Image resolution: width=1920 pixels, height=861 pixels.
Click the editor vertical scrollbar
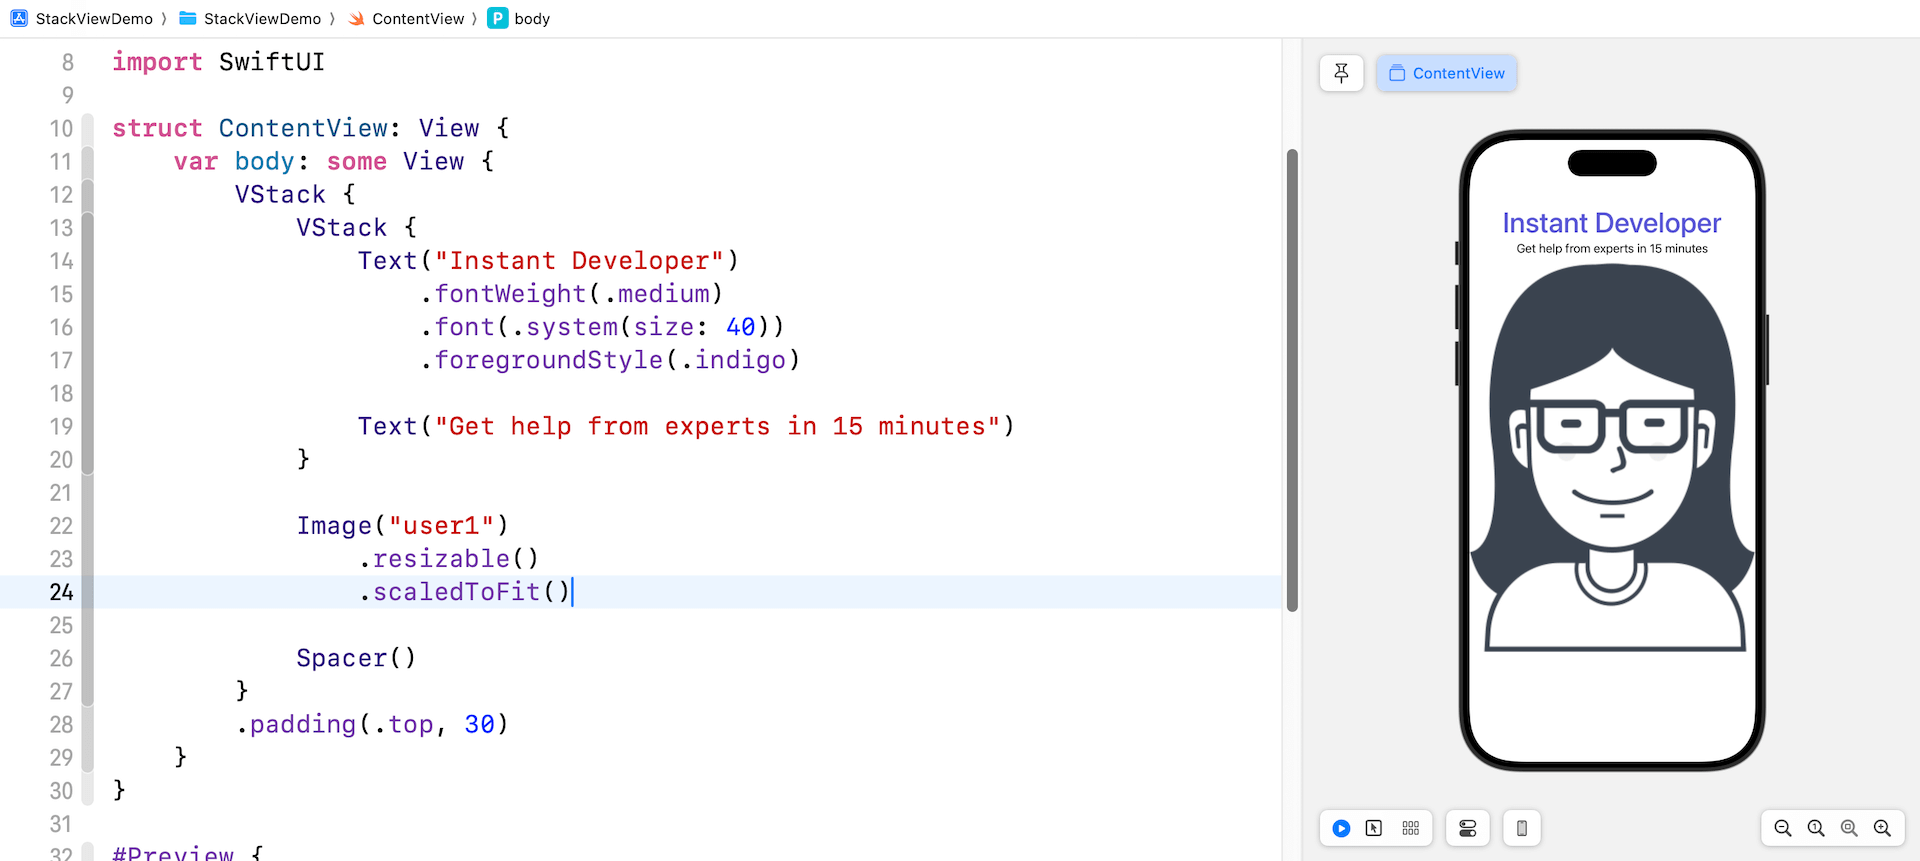[1292, 380]
